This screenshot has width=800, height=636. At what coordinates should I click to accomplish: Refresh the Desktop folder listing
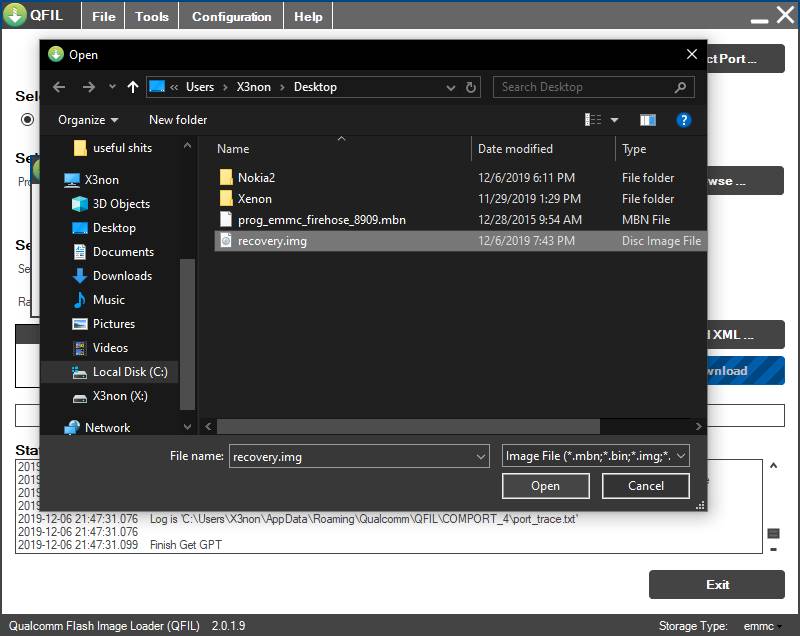click(470, 87)
